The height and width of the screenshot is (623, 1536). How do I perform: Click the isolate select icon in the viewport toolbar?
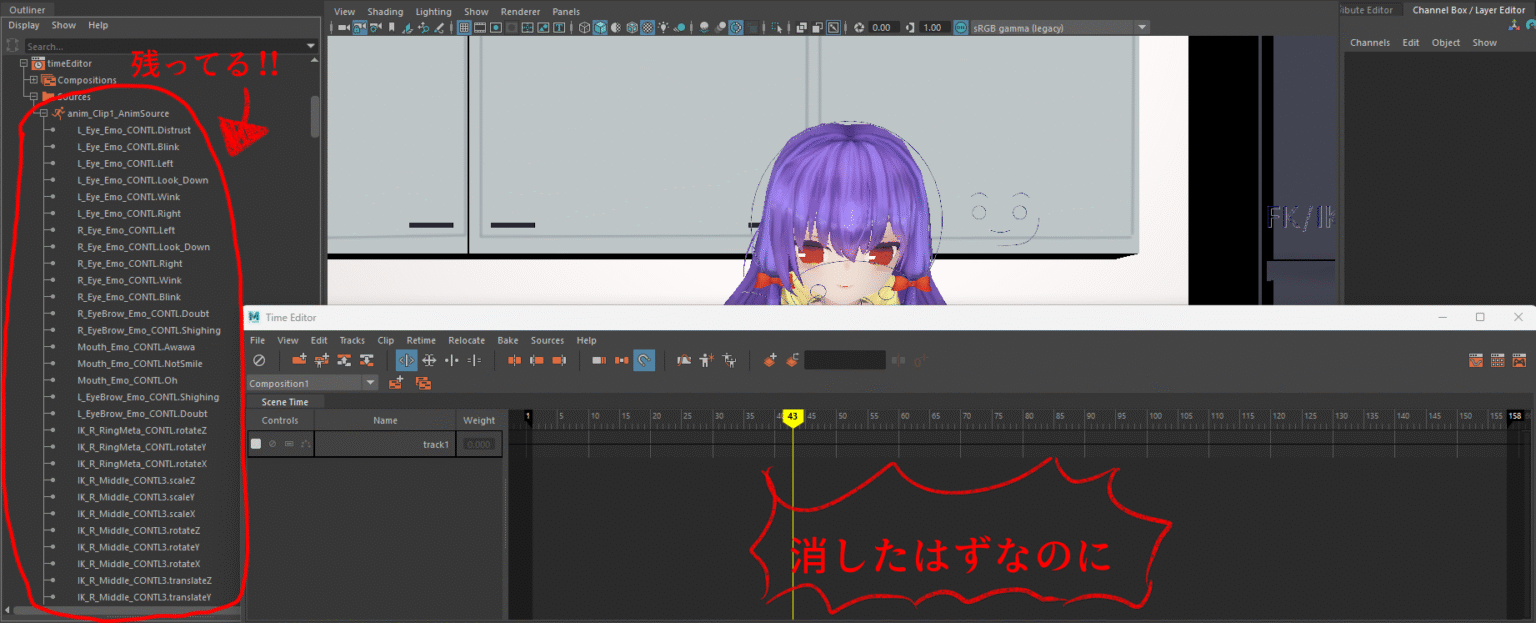(x=777, y=28)
